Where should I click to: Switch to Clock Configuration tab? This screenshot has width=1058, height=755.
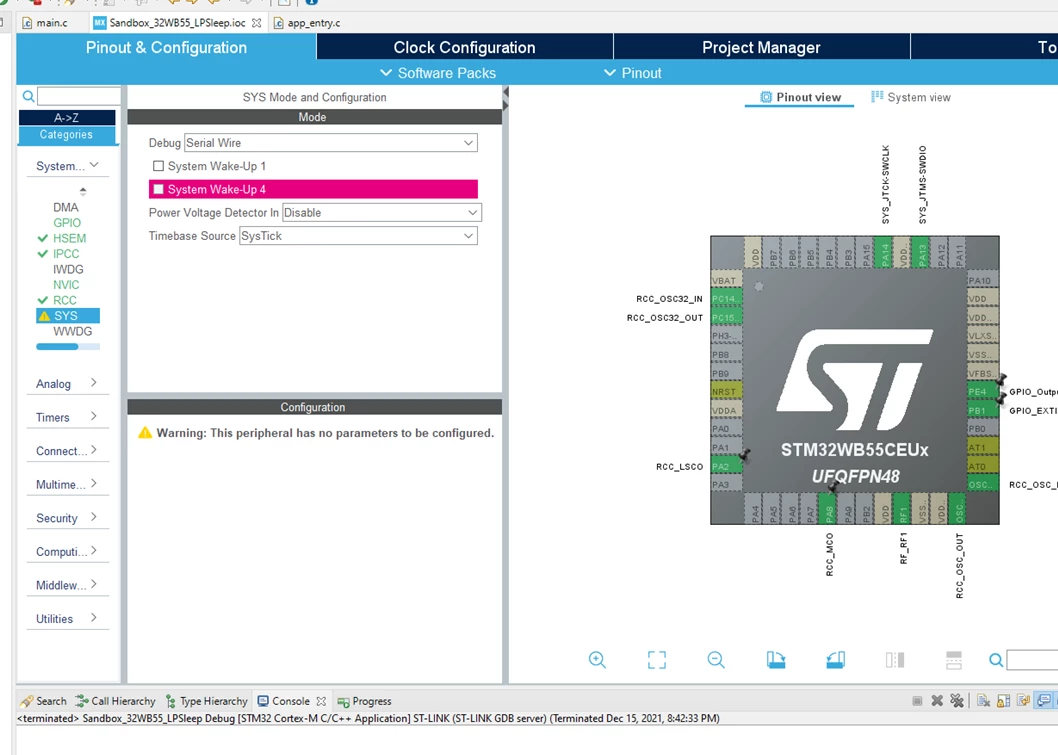[464, 47]
